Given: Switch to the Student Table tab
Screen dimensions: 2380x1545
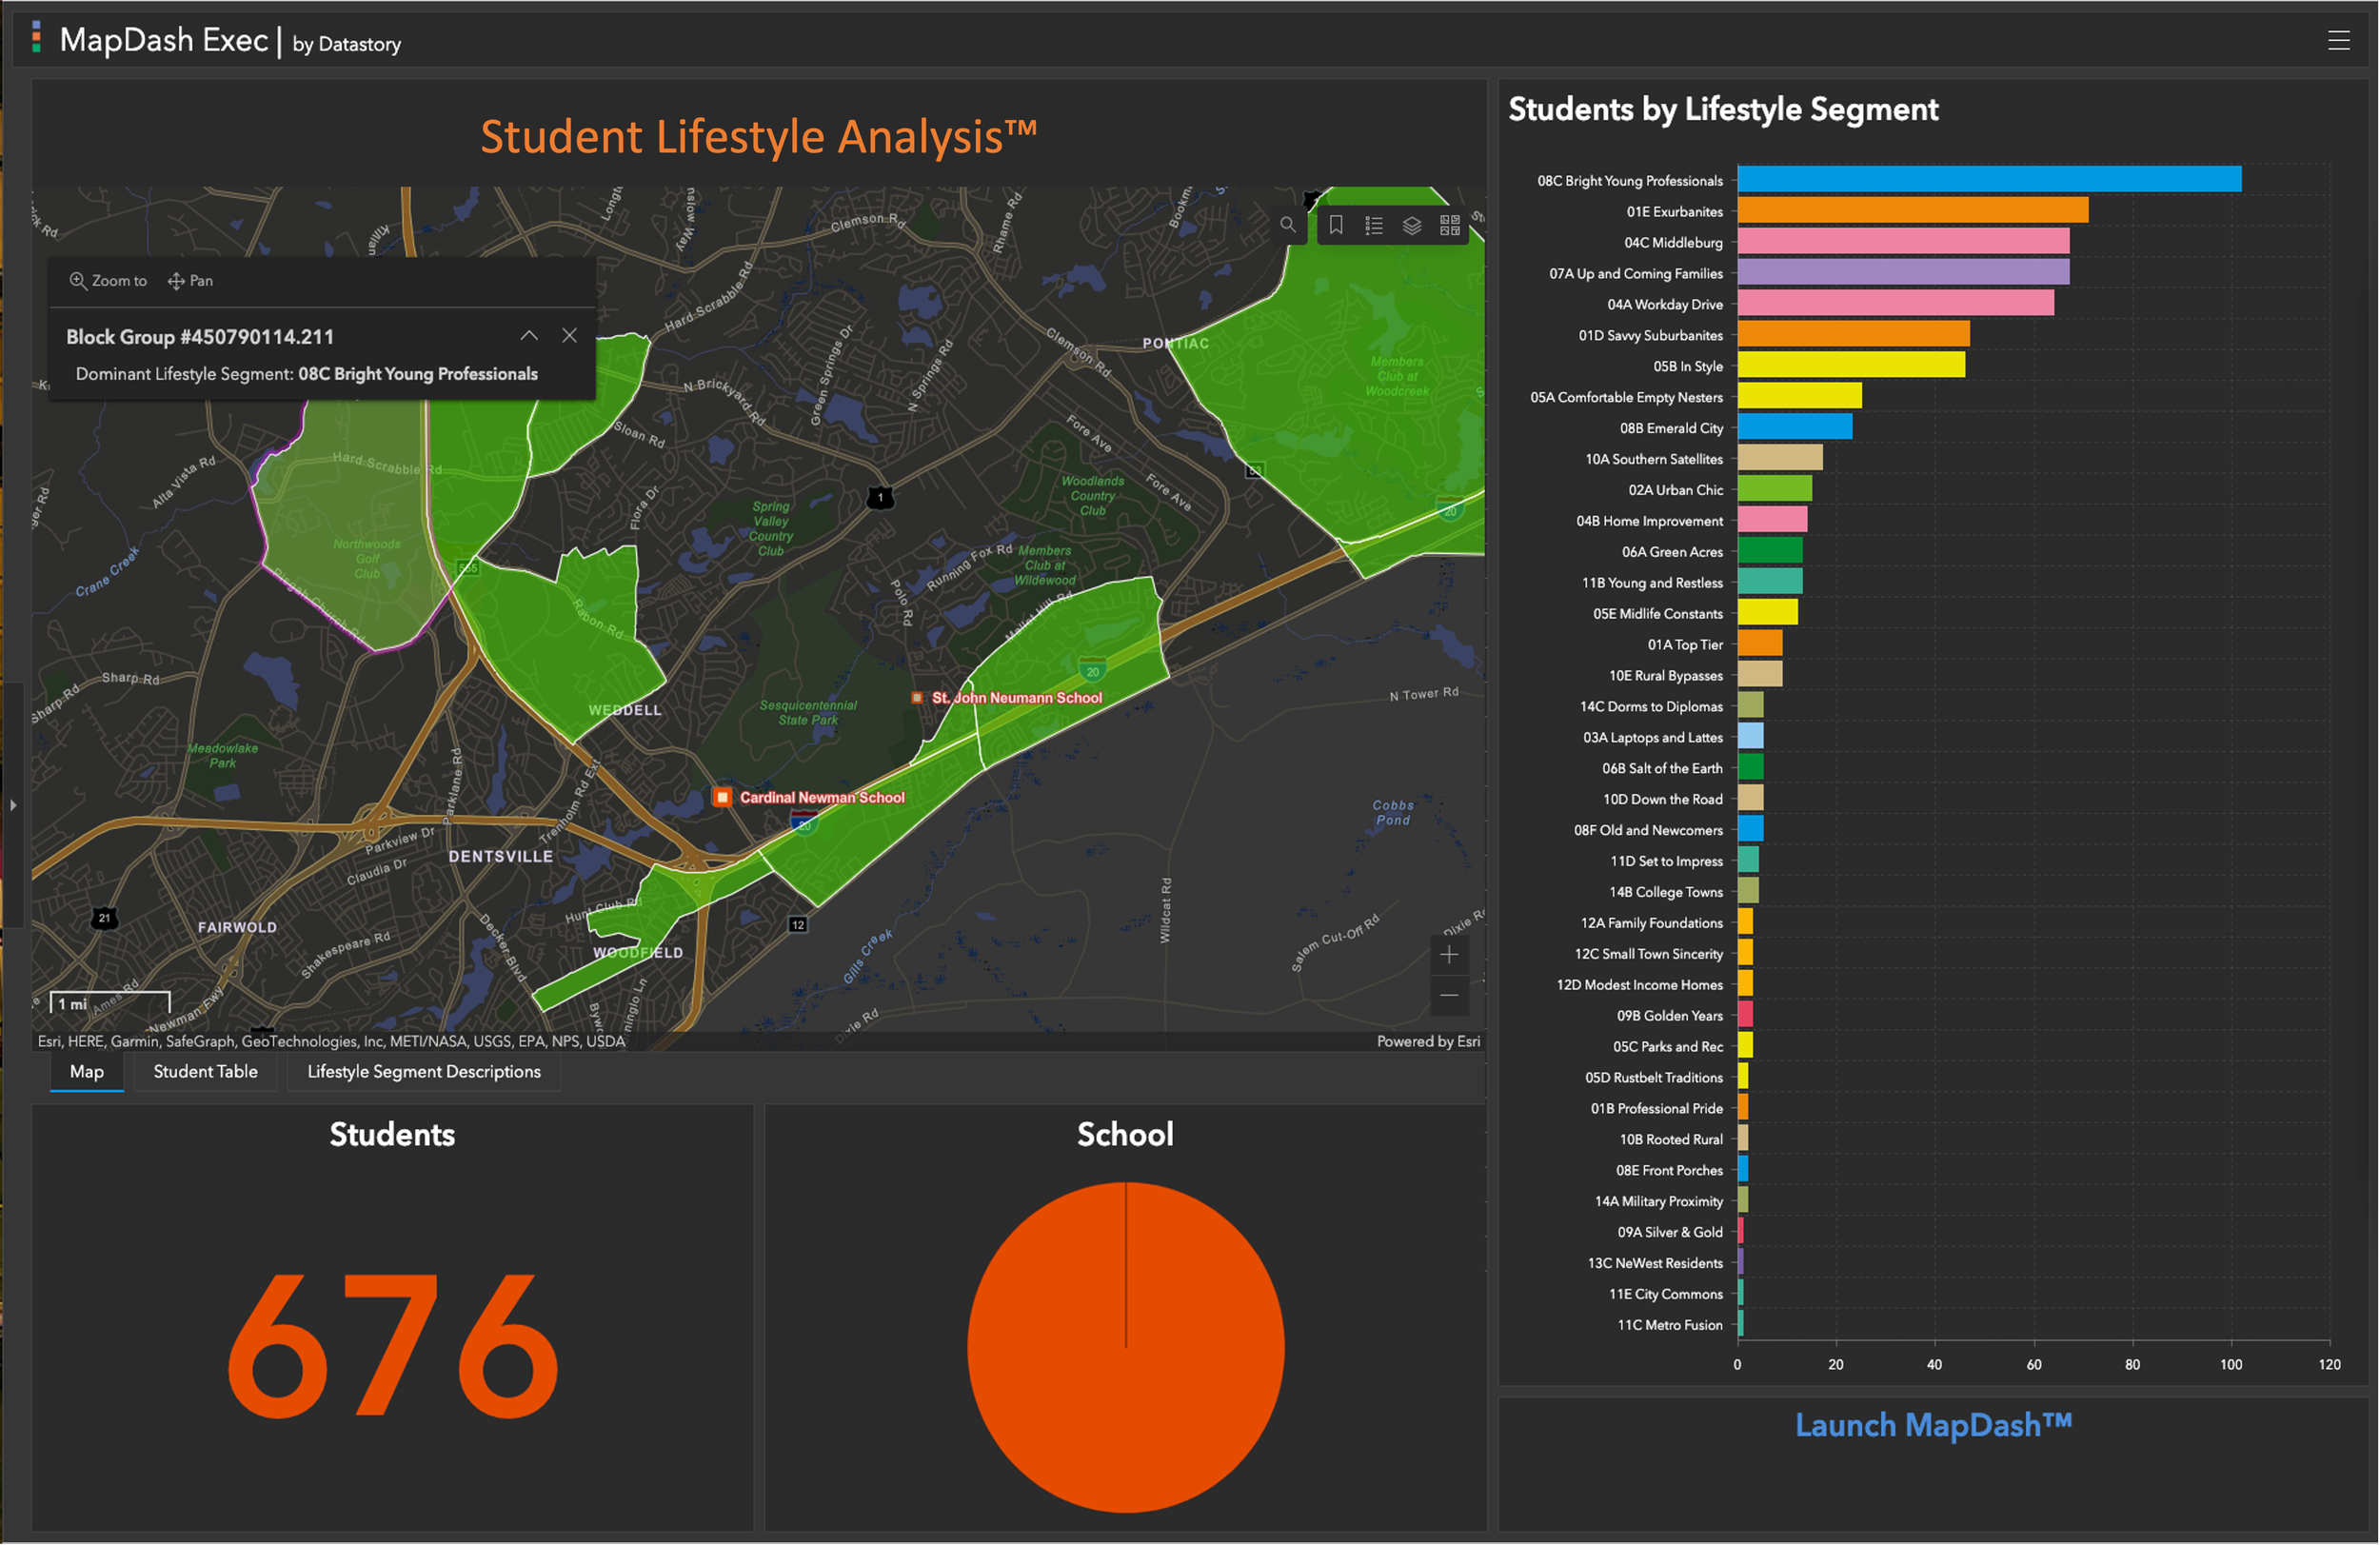Looking at the screenshot, I should [x=205, y=1072].
